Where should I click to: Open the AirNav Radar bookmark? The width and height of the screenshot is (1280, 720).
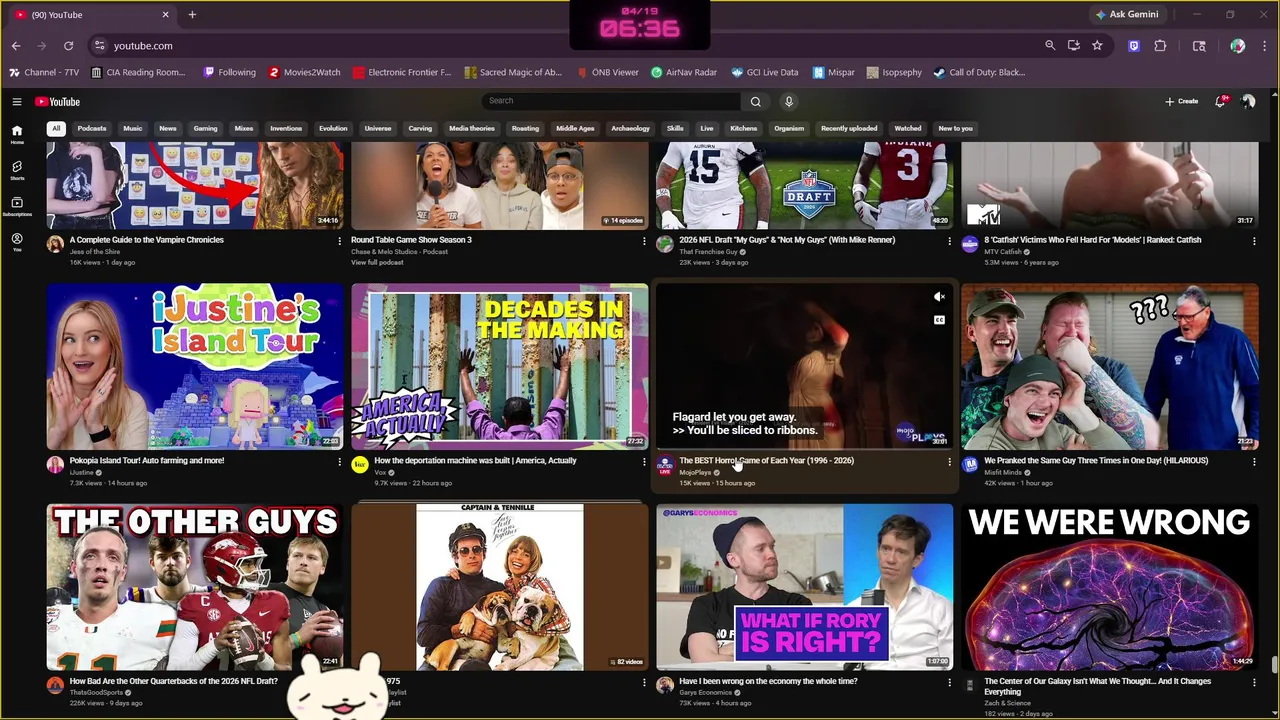tap(684, 72)
